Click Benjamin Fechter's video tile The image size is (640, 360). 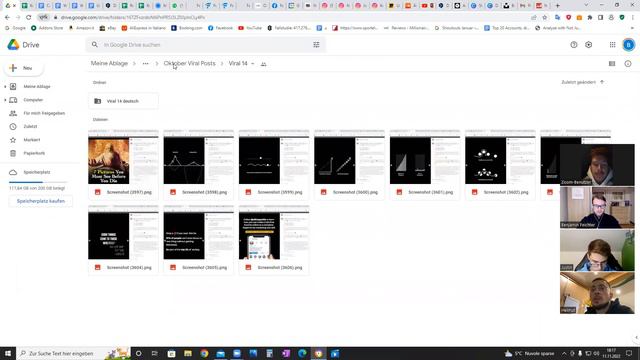(x=597, y=207)
